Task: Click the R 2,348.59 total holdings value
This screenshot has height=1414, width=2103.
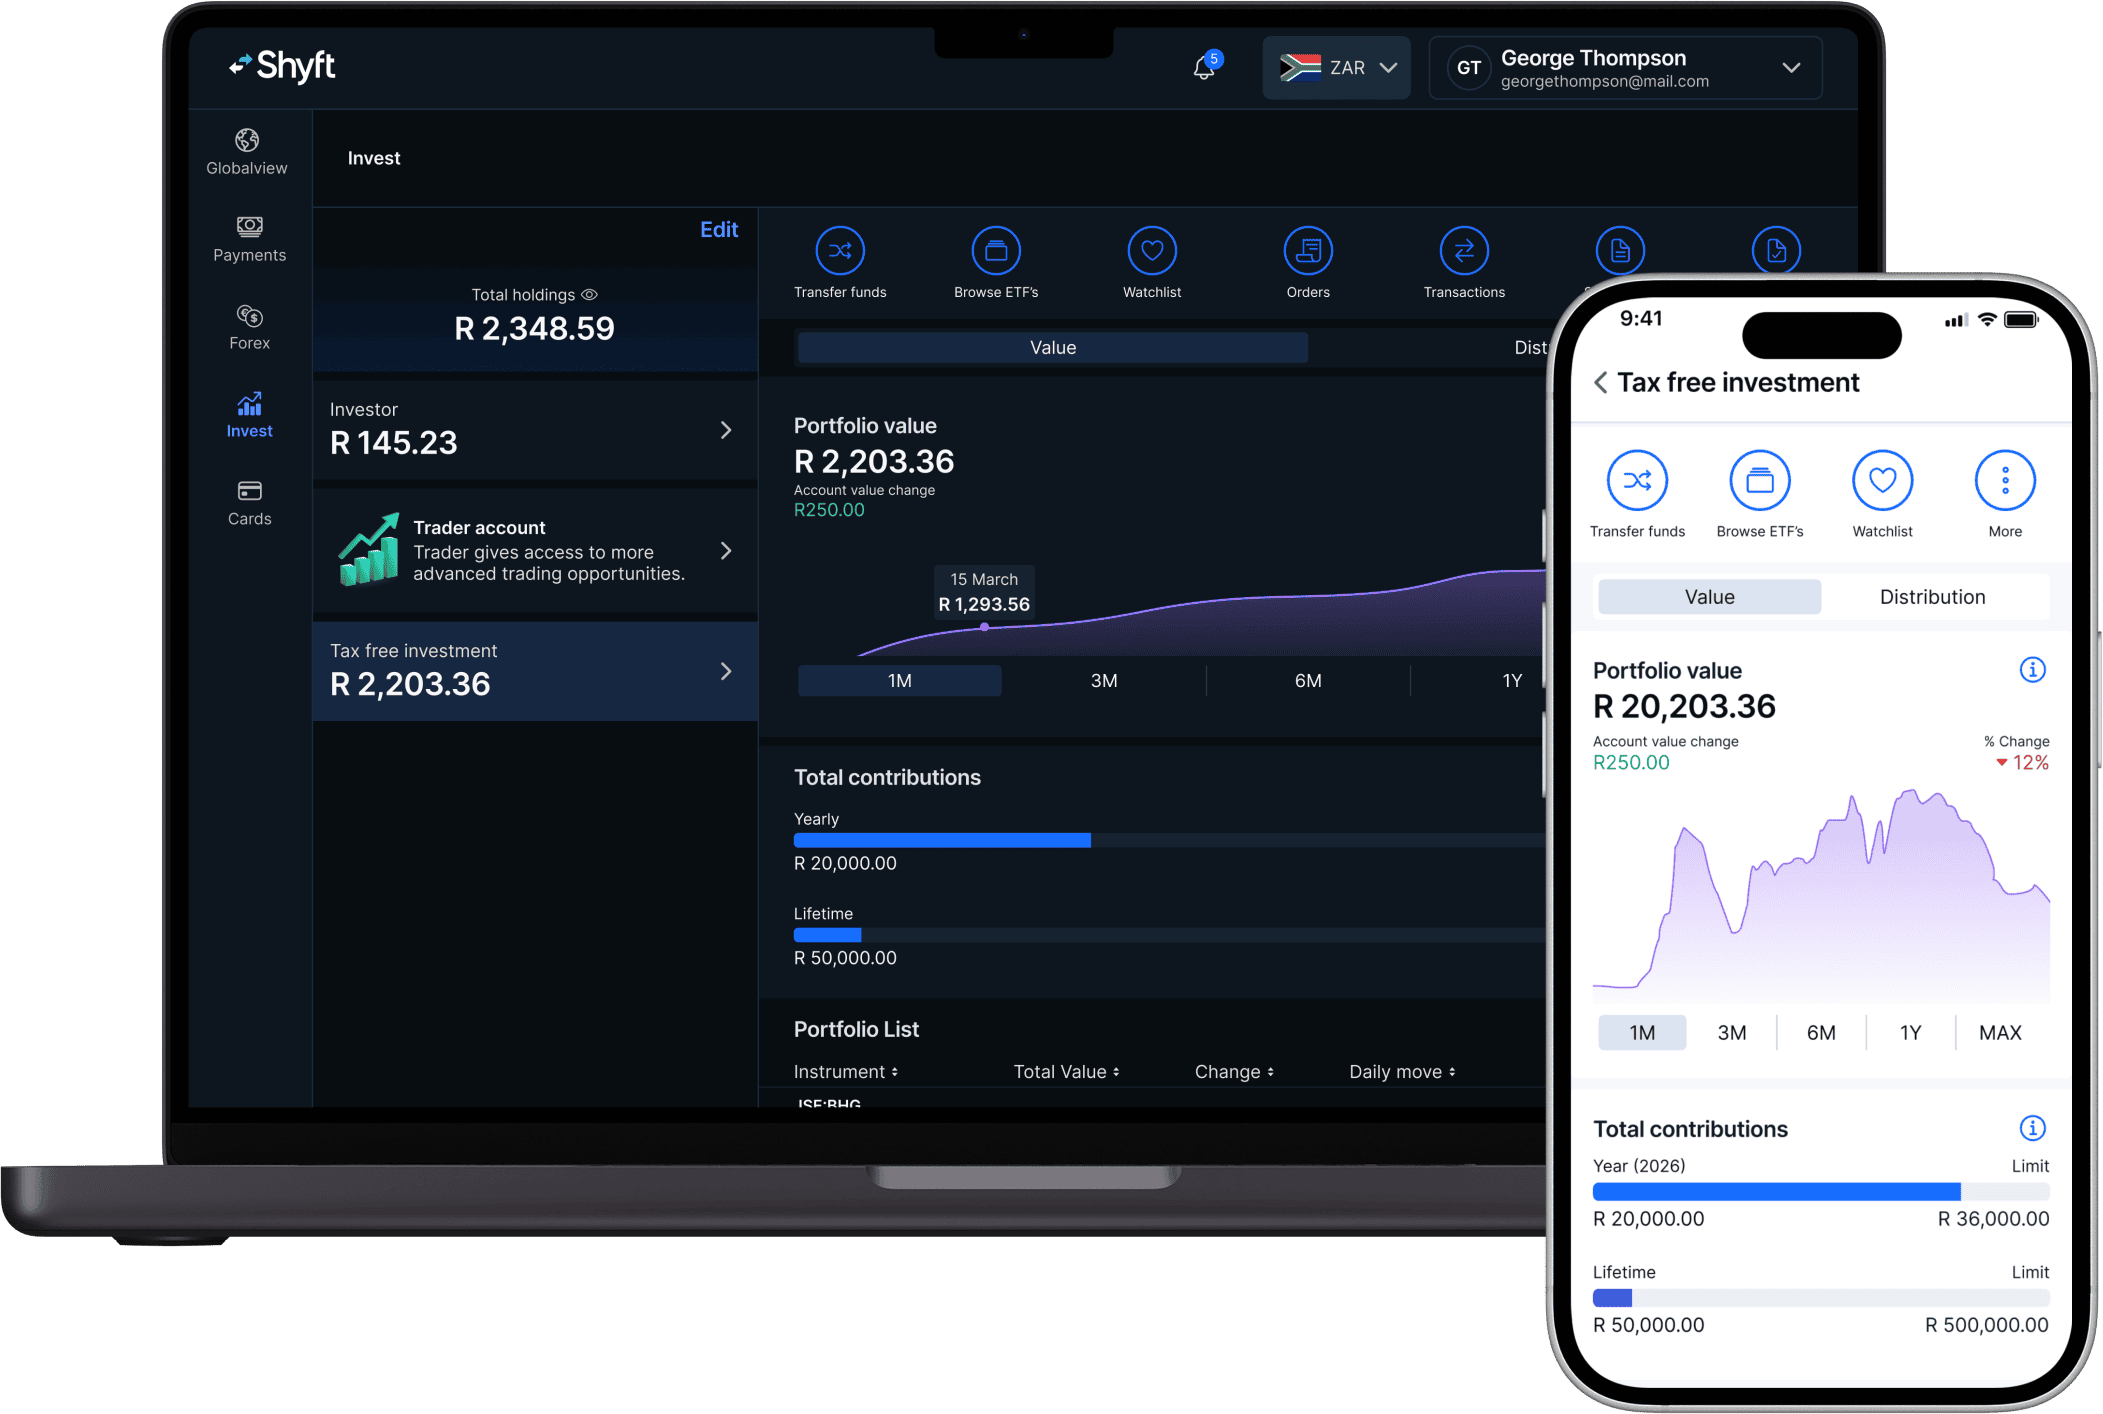Action: [534, 328]
